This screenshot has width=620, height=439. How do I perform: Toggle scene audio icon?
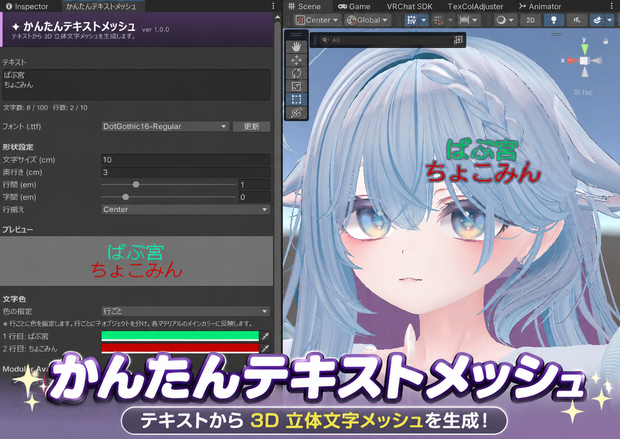pyautogui.click(x=577, y=20)
